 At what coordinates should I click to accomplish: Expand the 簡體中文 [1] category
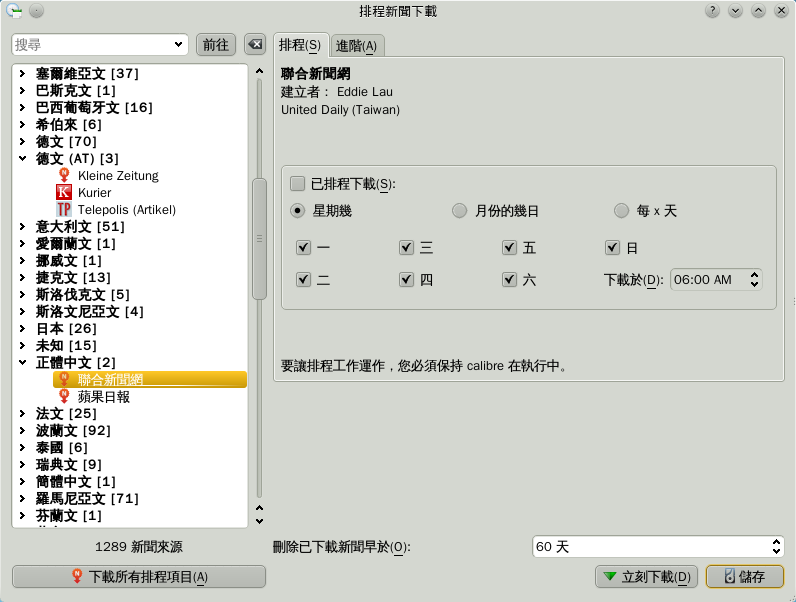(22, 481)
